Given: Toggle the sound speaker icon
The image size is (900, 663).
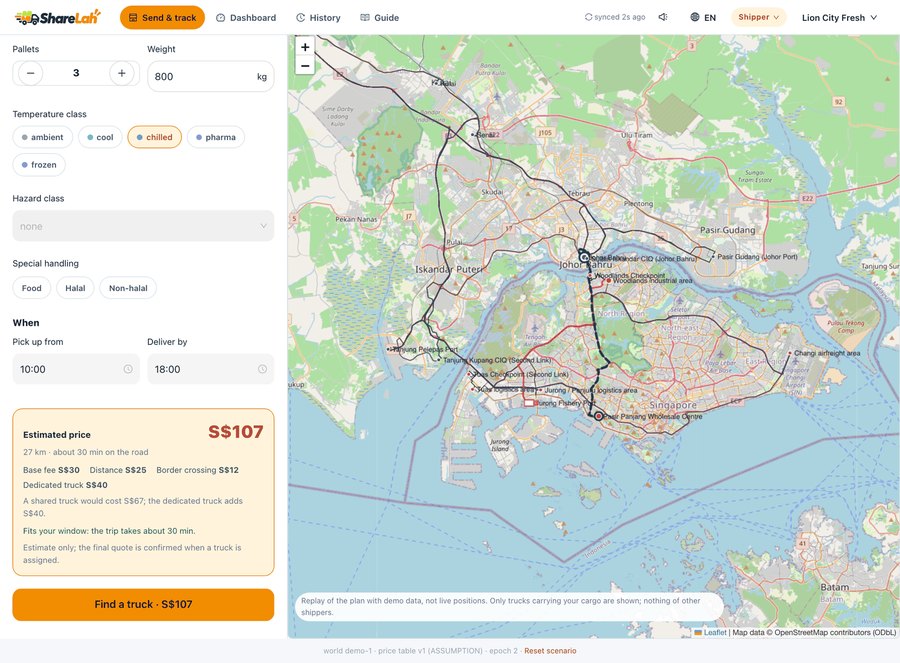Looking at the screenshot, I should (663, 17).
